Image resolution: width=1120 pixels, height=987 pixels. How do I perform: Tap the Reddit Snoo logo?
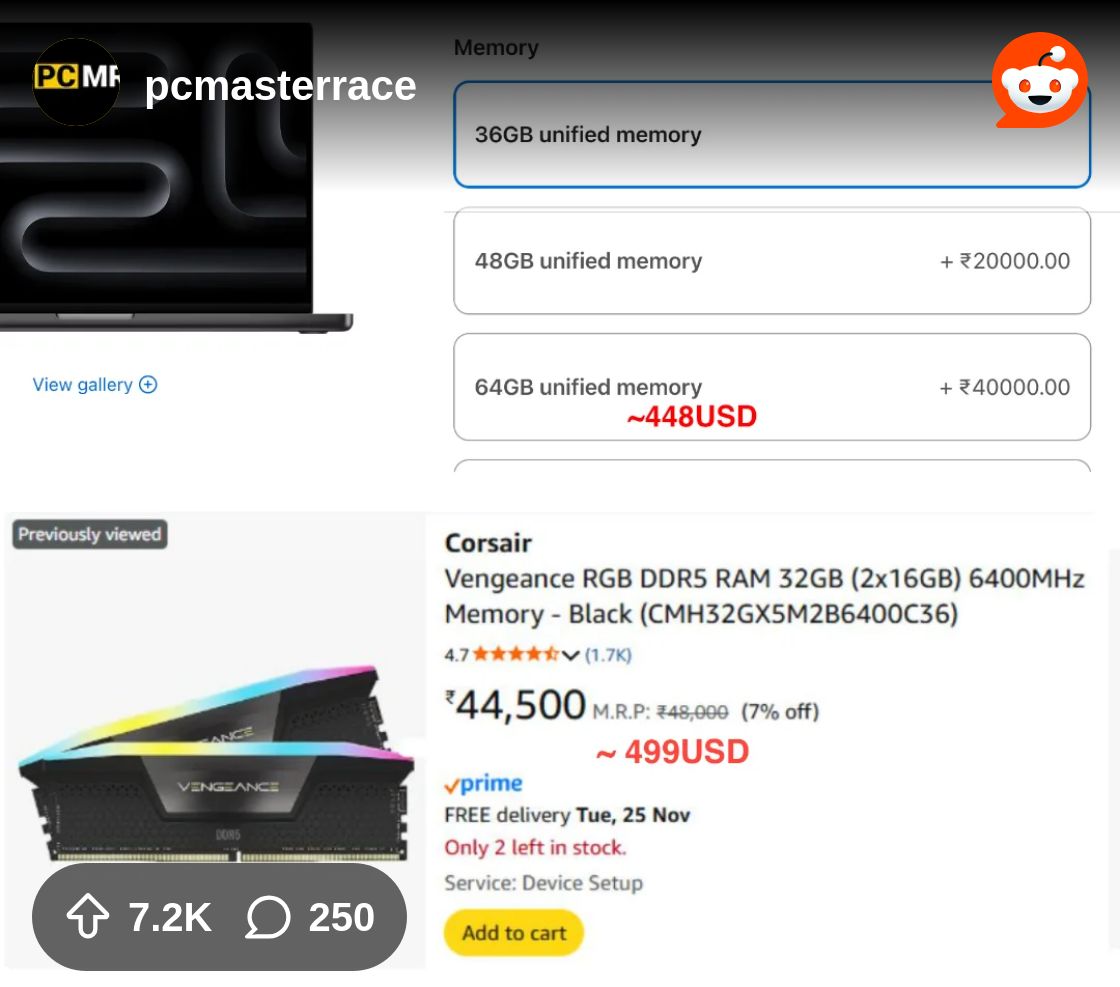pyautogui.click(x=1039, y=82)
